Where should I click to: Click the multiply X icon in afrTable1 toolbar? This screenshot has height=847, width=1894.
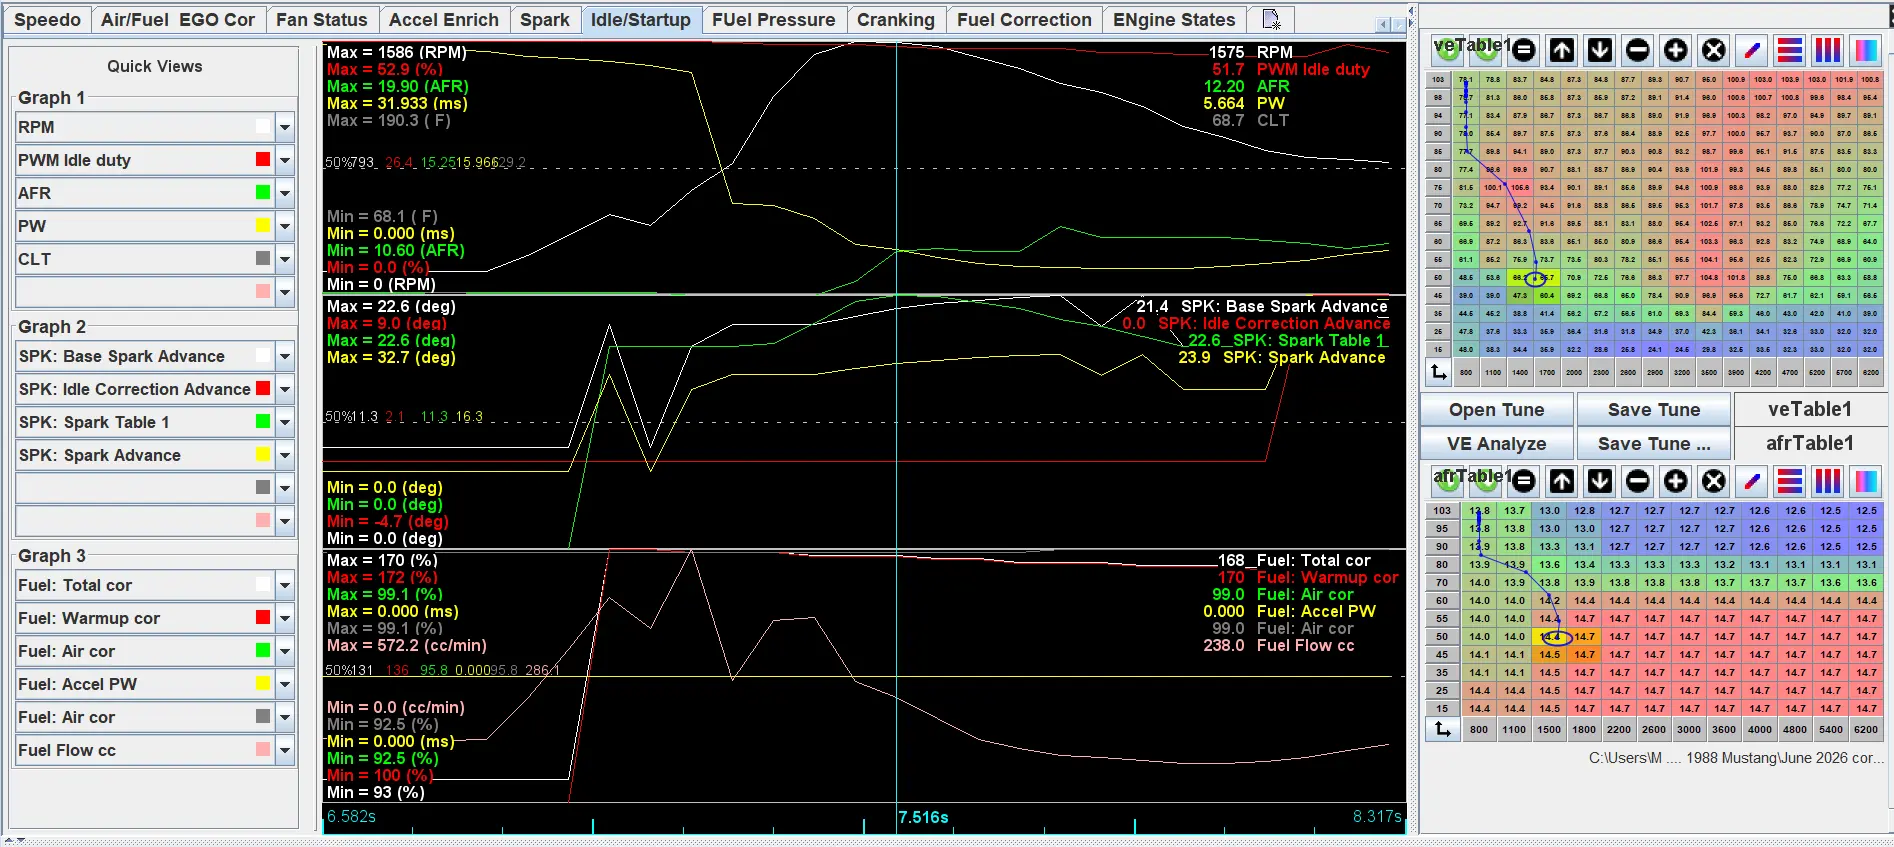tap(1714, 481)
